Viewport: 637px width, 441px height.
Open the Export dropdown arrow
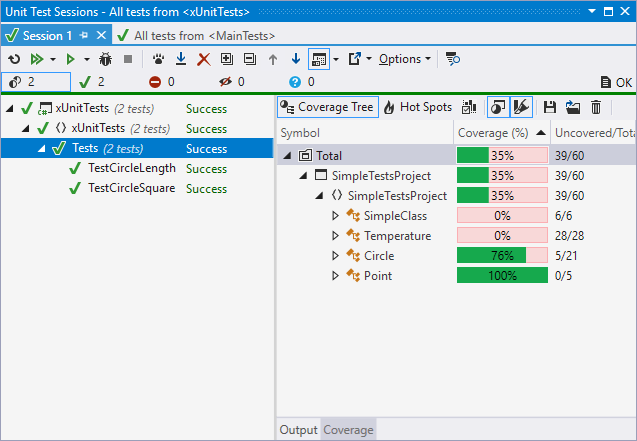coord(369,59)
